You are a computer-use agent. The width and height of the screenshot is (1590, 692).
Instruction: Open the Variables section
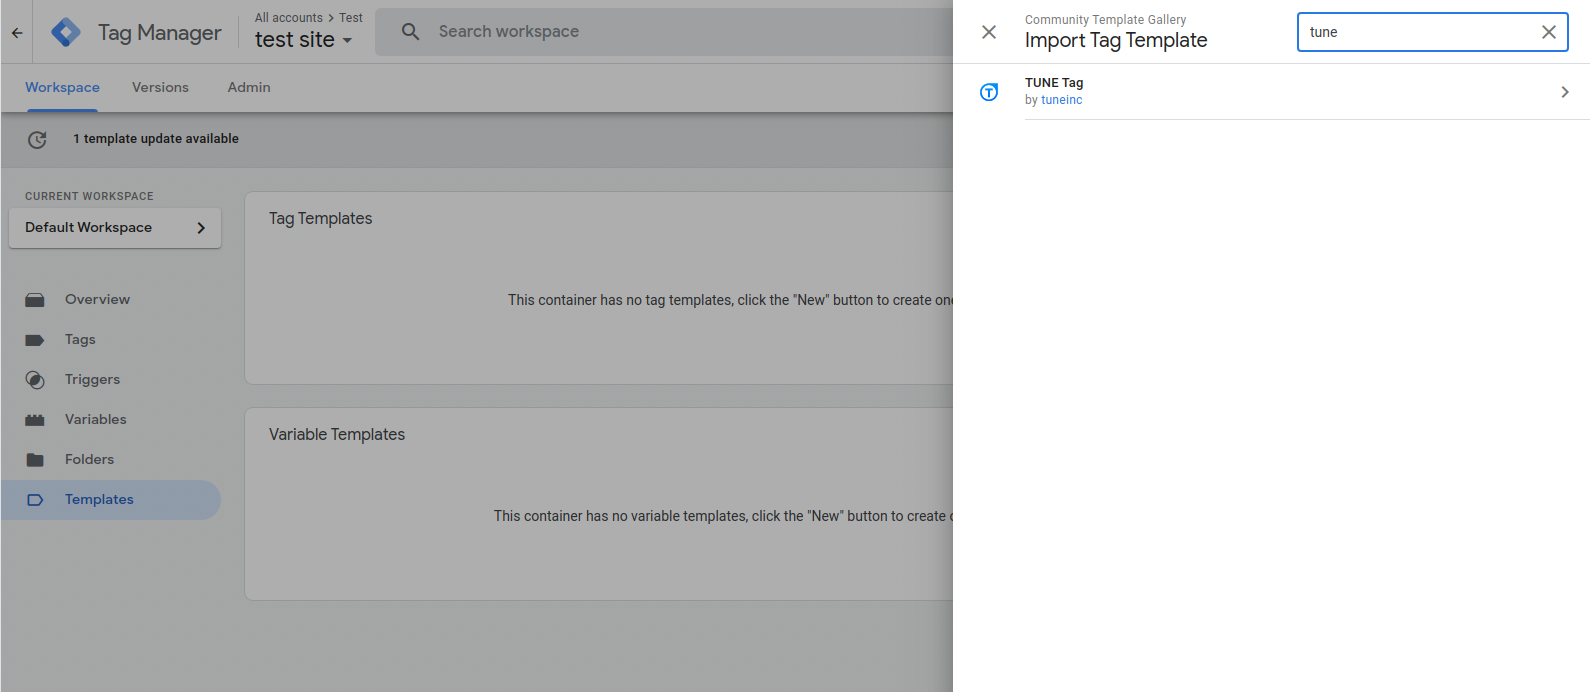tap(110, 420)
